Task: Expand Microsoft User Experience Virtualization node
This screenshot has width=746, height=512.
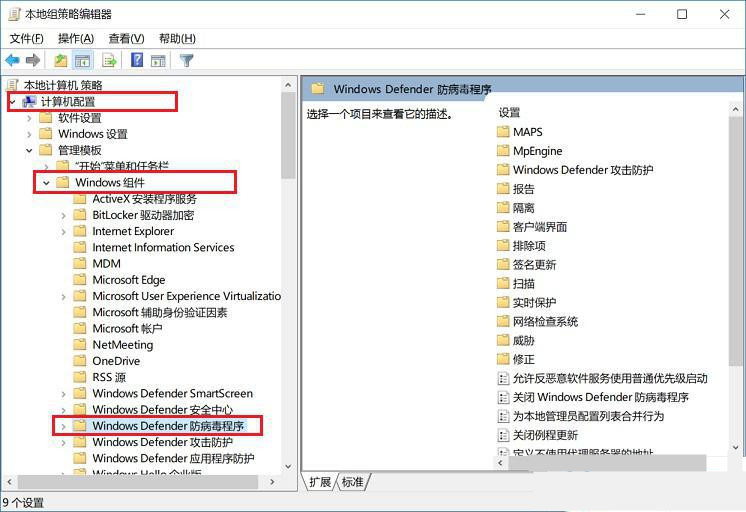Action: point(63,296)
